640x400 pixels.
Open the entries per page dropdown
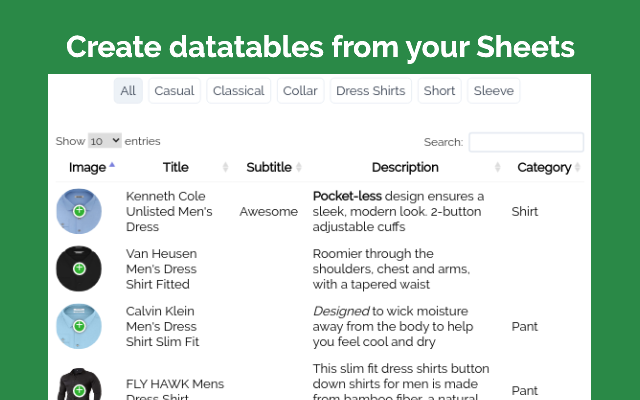104,142
